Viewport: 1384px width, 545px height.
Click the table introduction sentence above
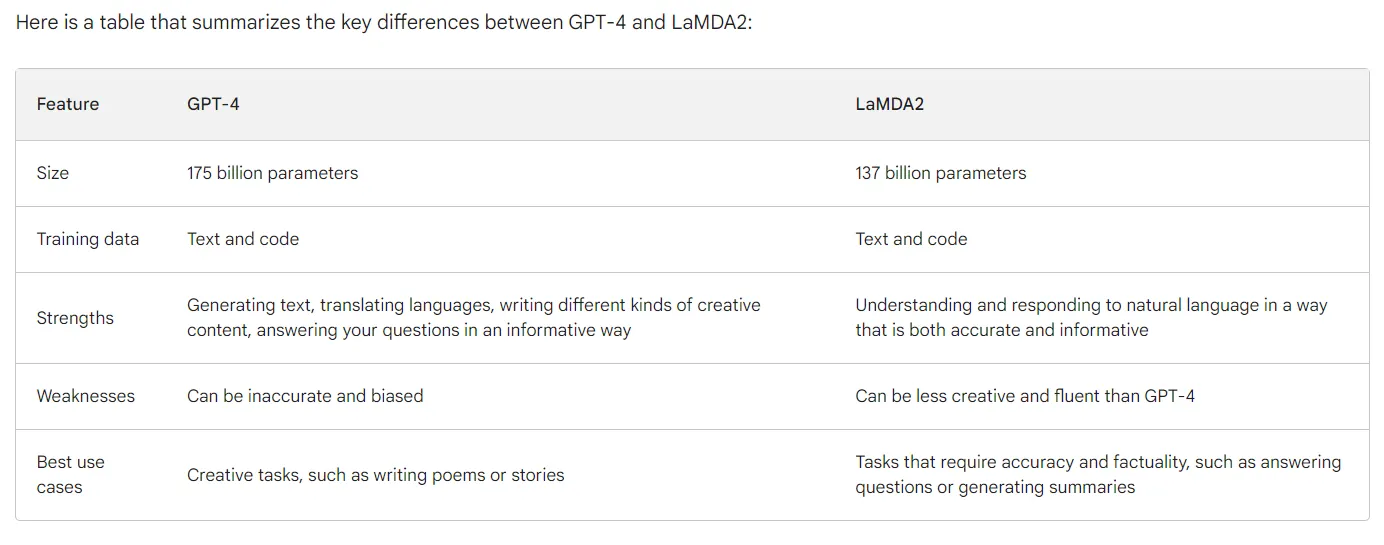[383, 22]
